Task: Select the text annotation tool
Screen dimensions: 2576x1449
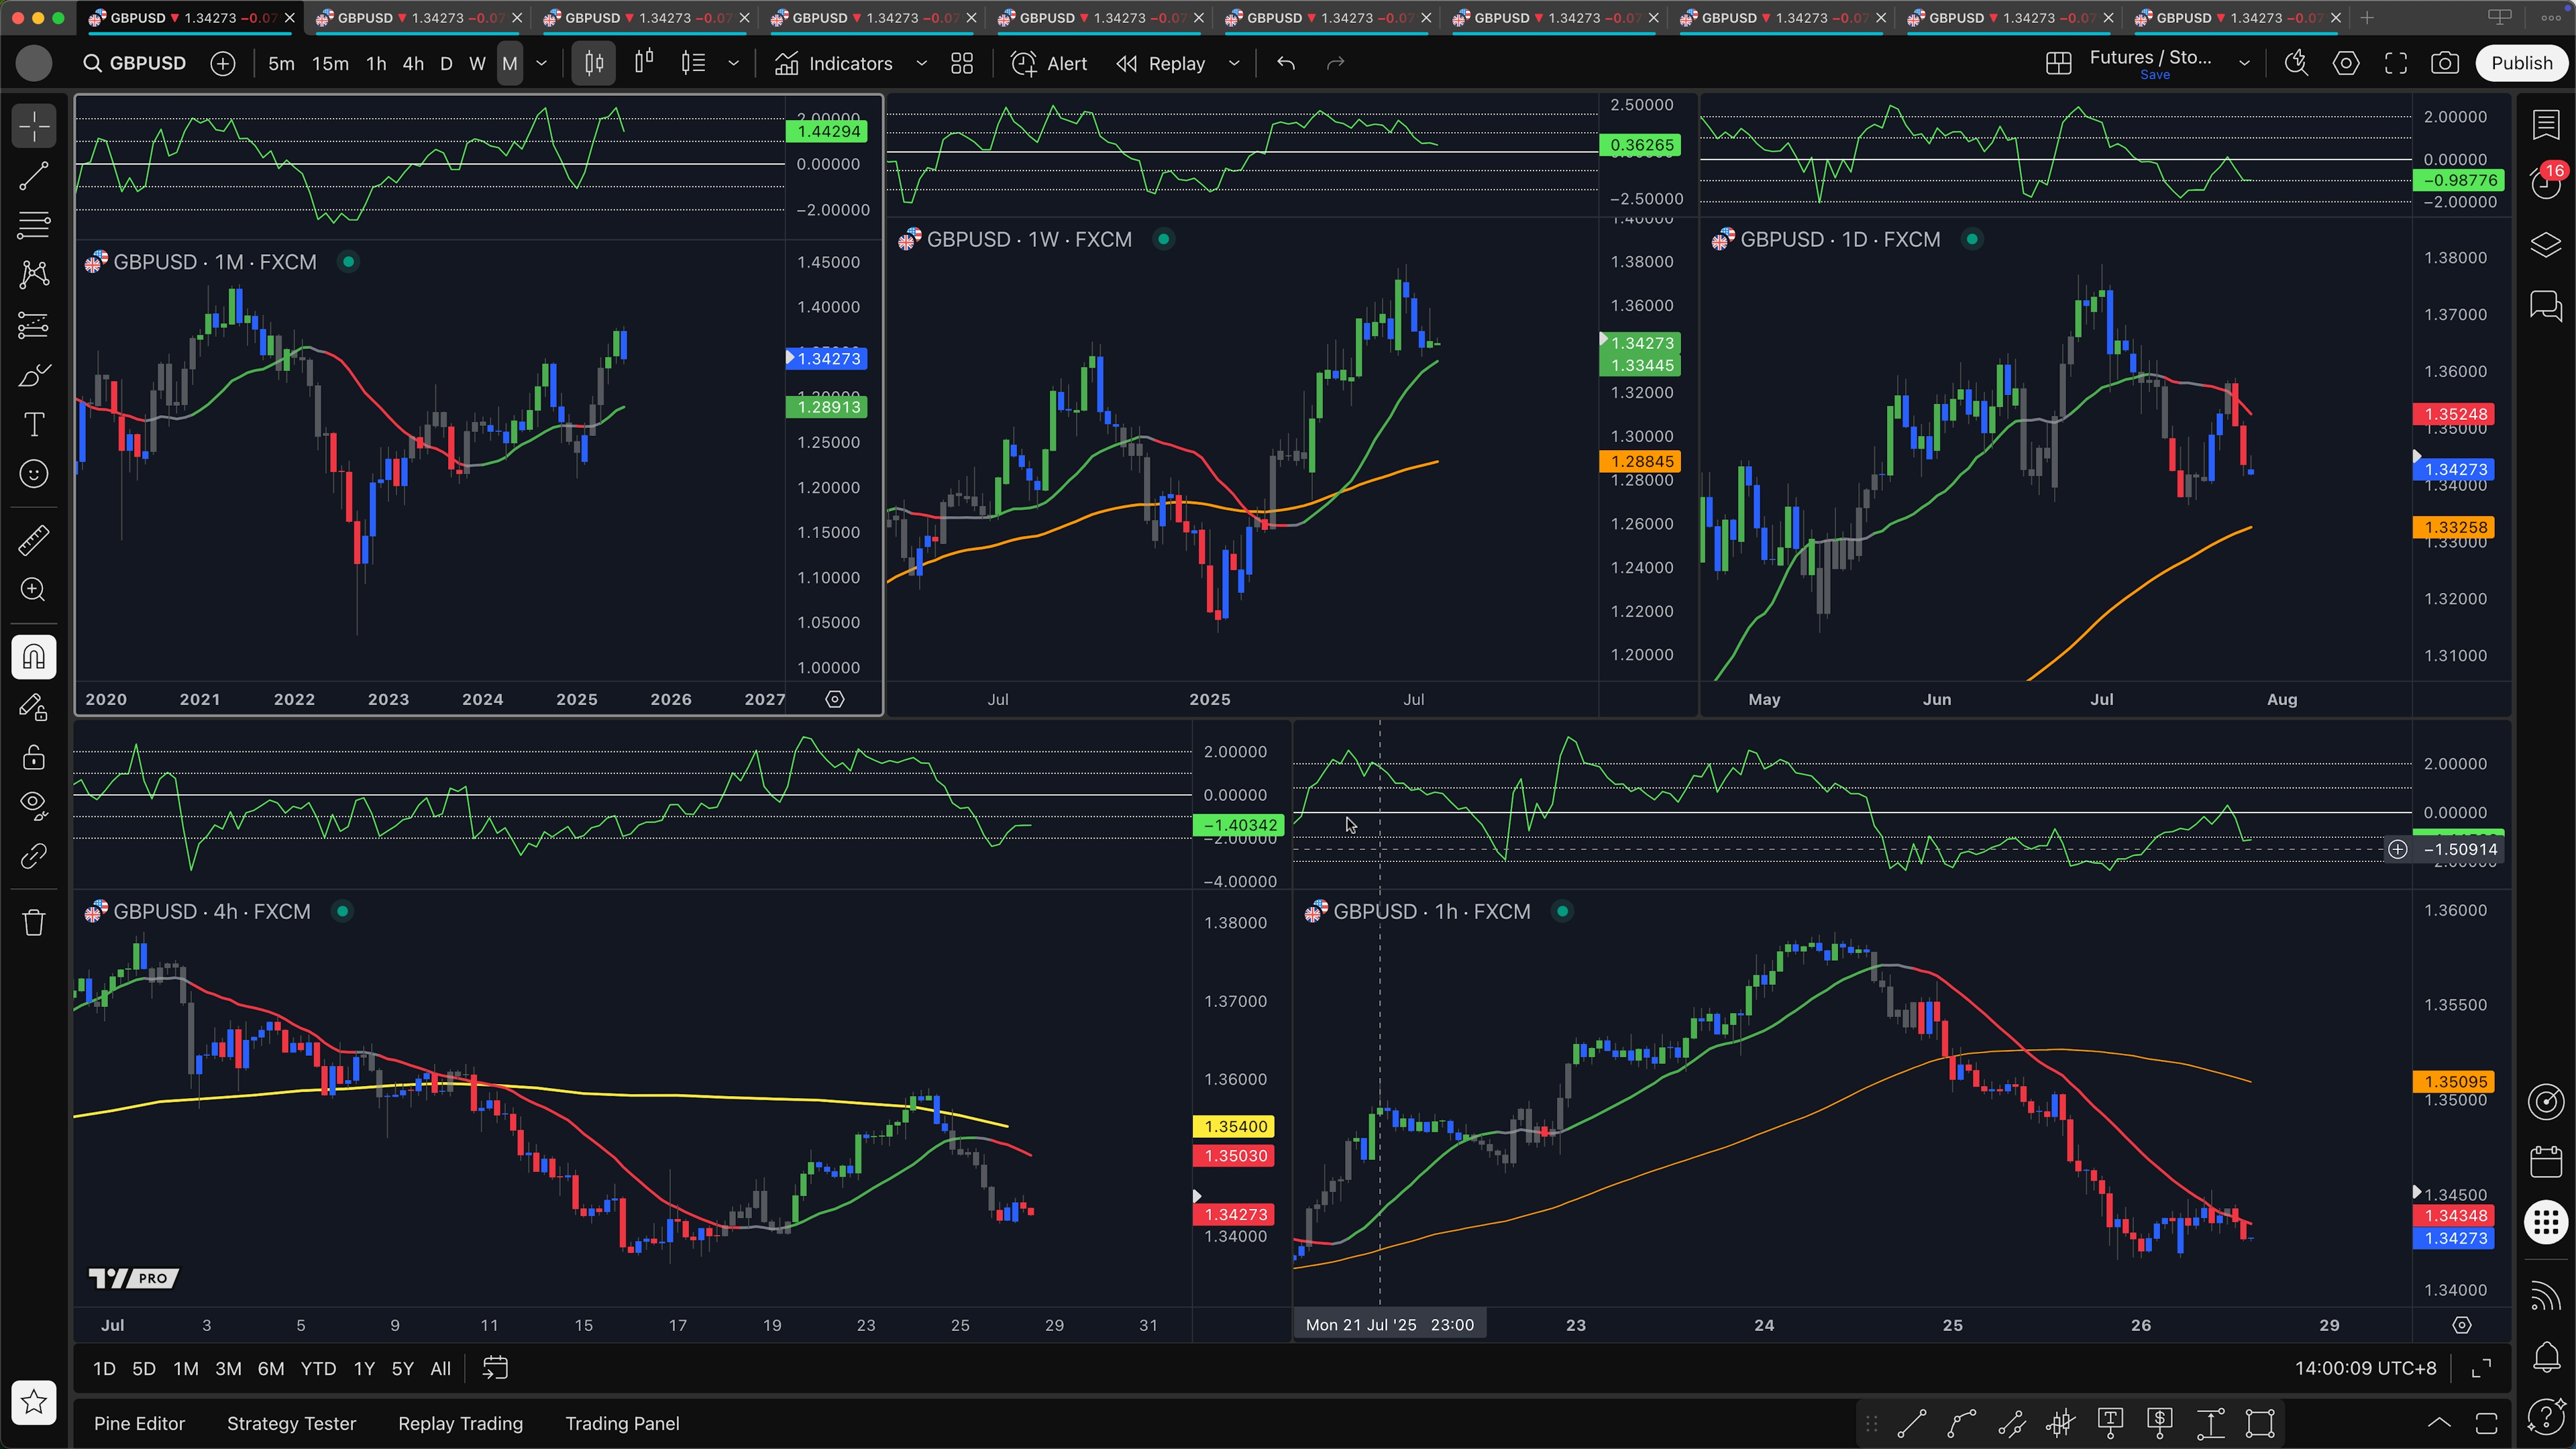Action: coord(34,424)
